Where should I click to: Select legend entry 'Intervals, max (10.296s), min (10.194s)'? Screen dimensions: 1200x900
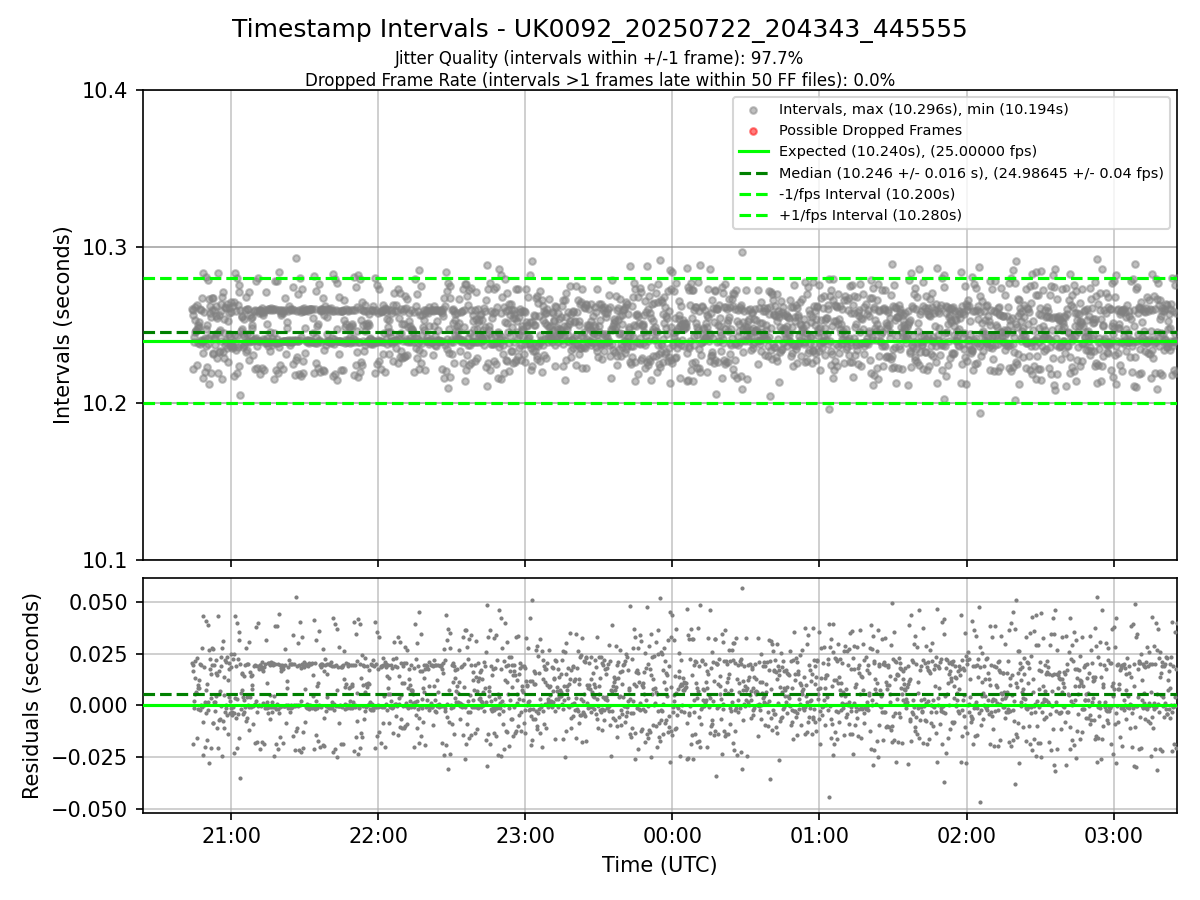point(924,109)
